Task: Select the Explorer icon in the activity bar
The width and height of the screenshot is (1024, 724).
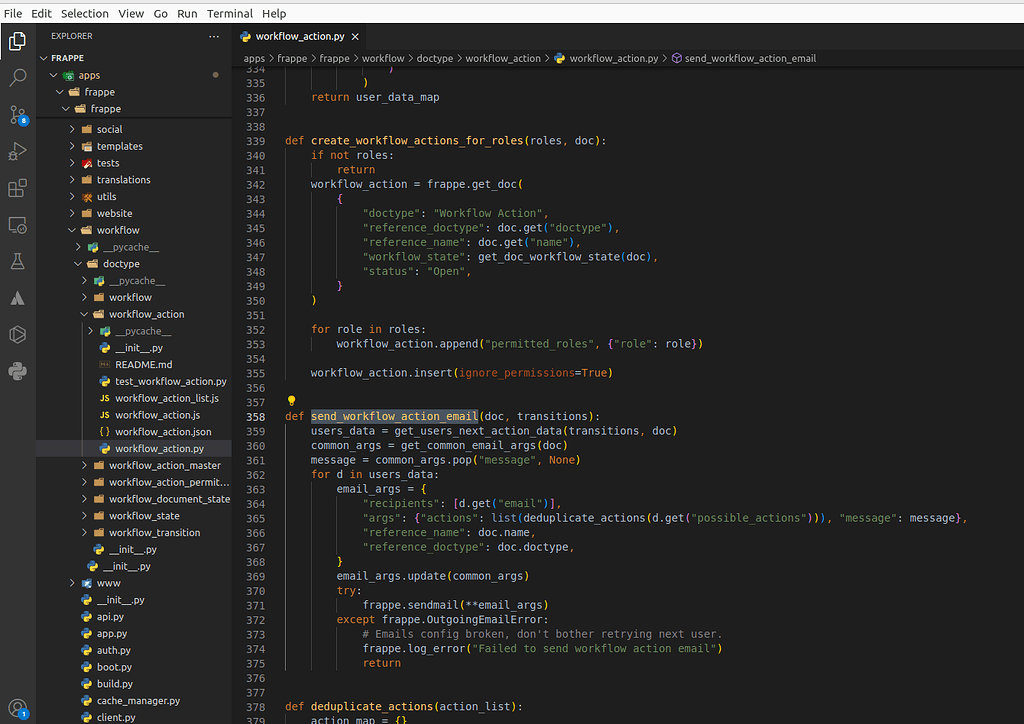Action: coord(18,42)
